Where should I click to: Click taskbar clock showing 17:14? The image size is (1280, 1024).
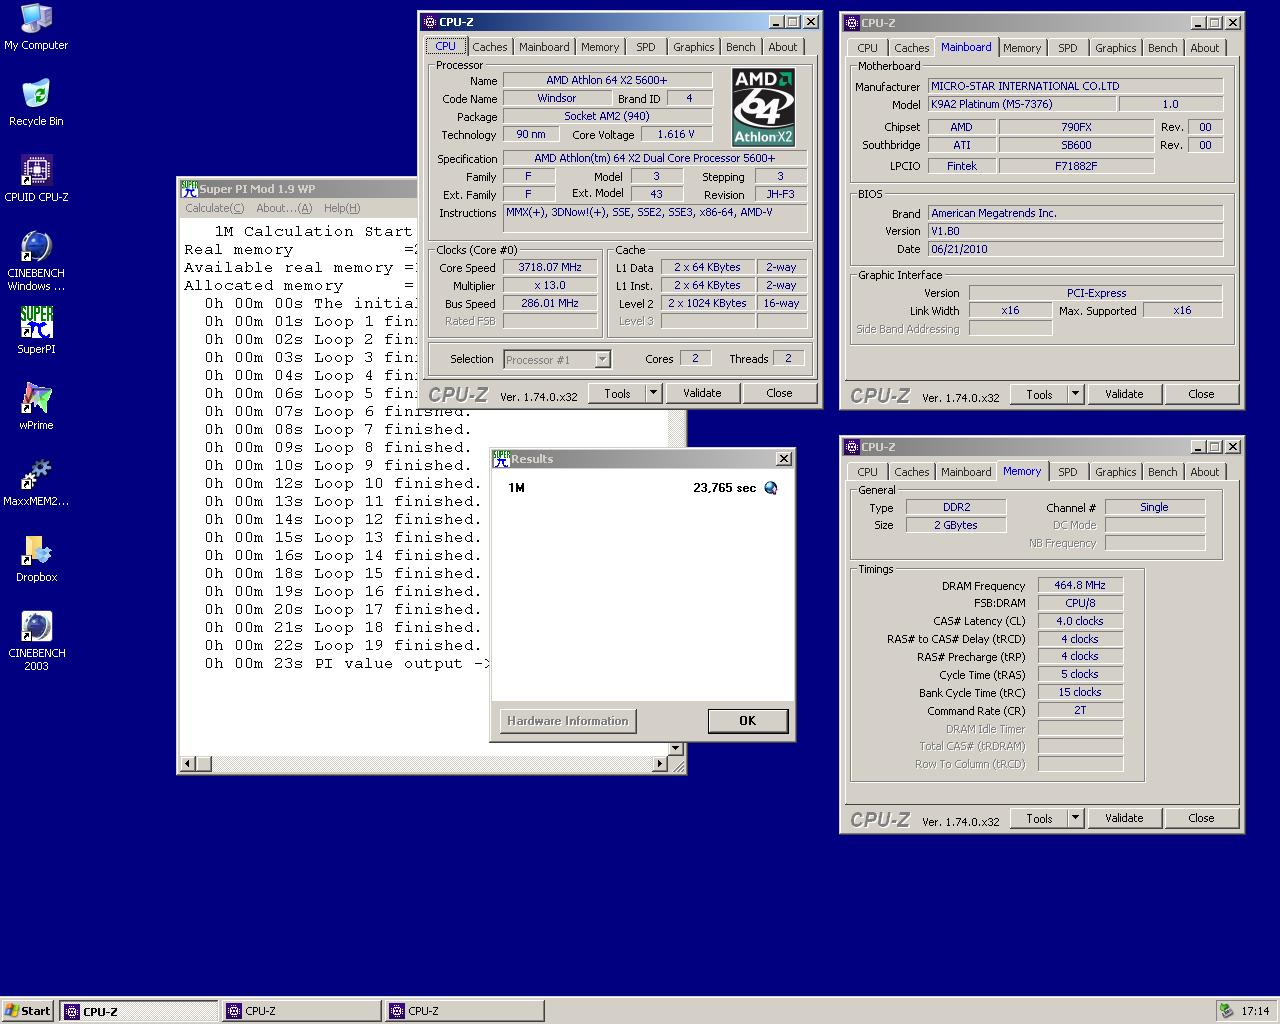click(x=1255, y=1011)
